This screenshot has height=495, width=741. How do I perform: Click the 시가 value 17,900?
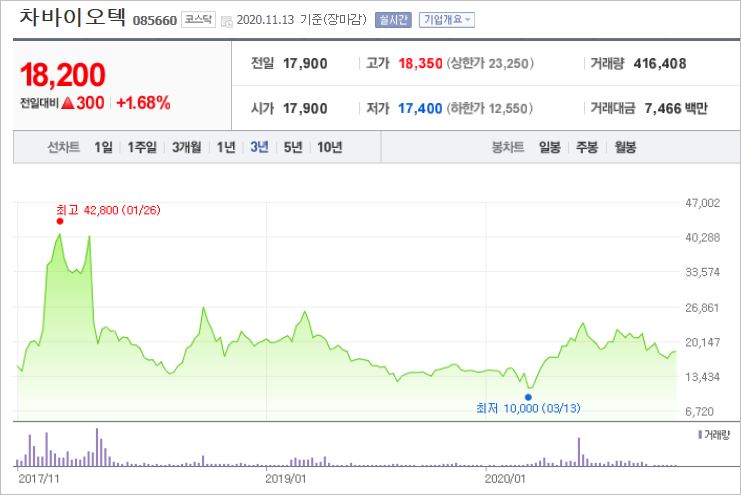coord(305,109)
